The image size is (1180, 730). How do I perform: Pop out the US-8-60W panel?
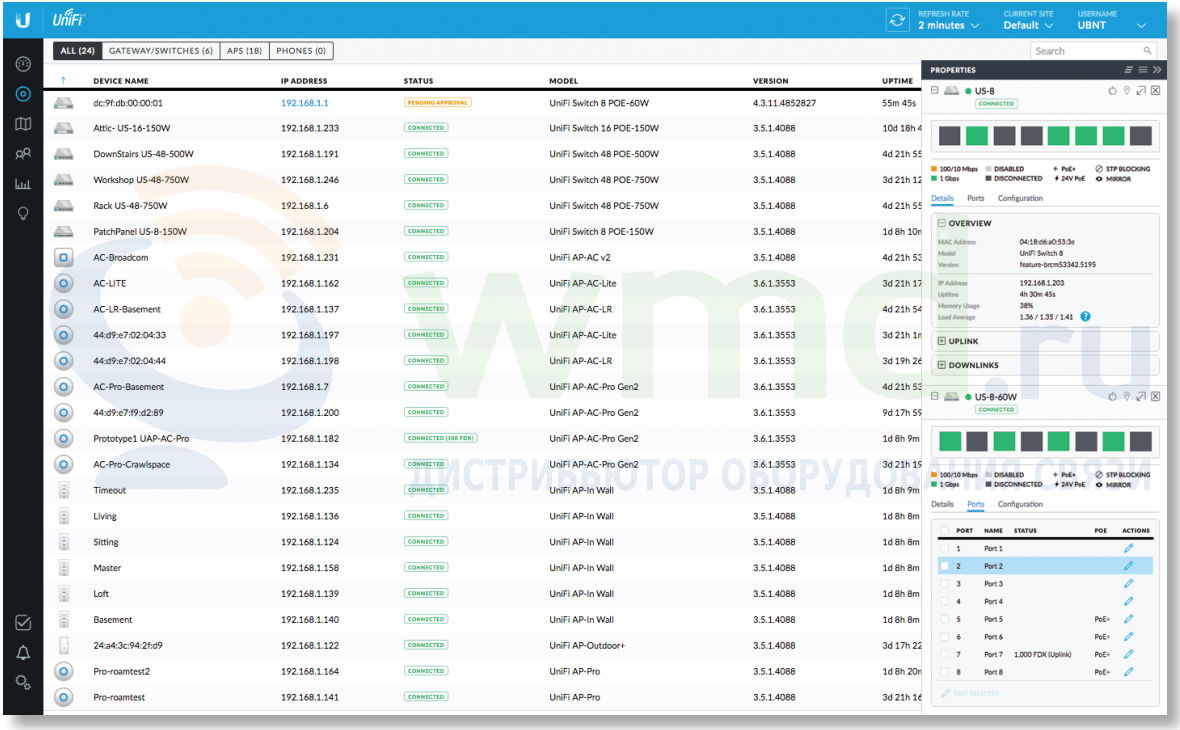pos(1141,397)
